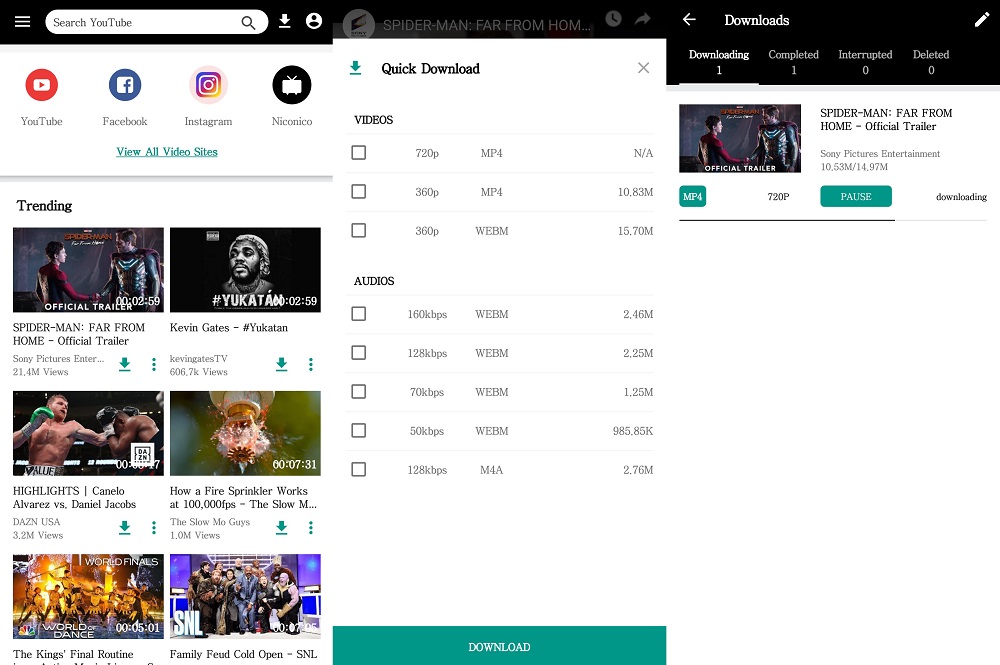1000x665 pixels.
Task: Check the 128kbps WEBM audio option
Action: pos(358,353)
